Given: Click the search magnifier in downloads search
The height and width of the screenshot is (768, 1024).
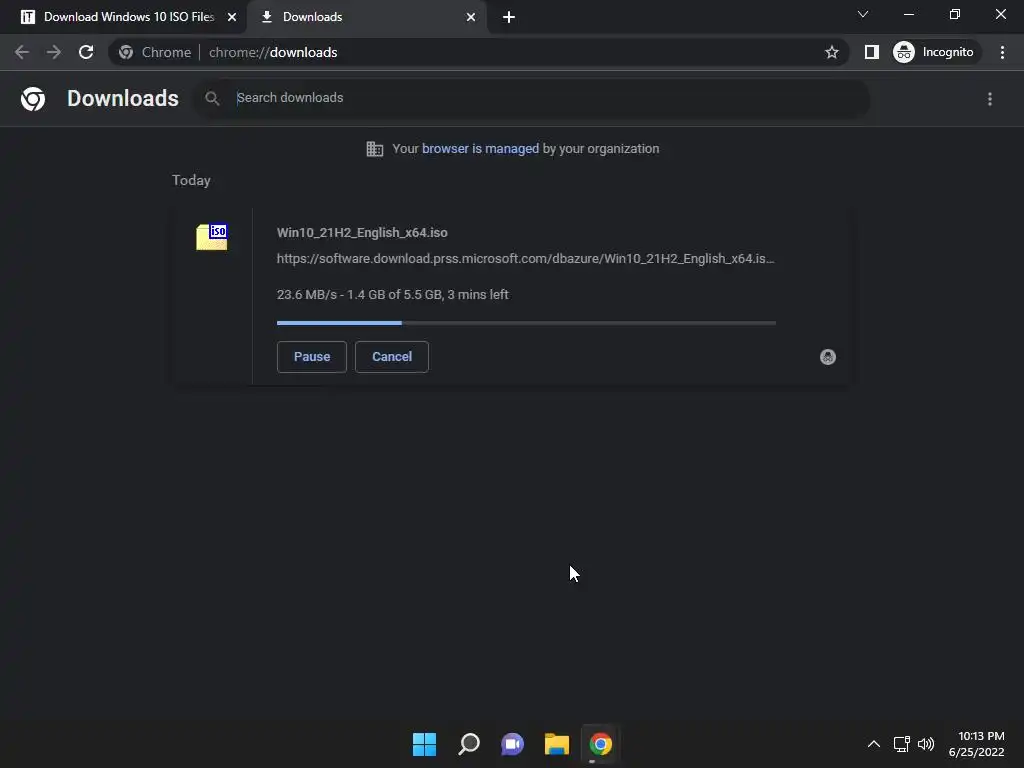Looking at the screenshot, I should (x=212, y=99).
